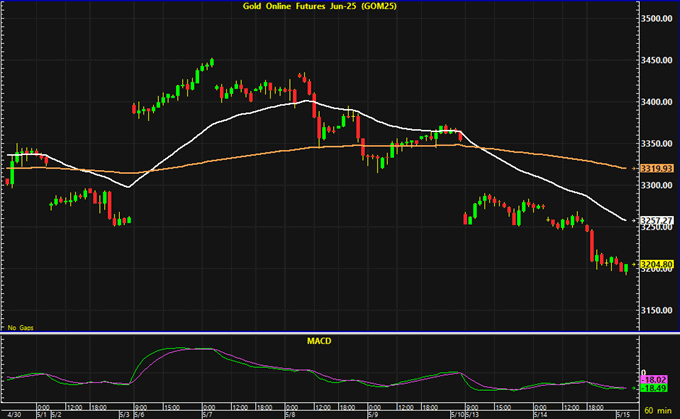Screen dimensions: 680x419
Task: Click the 5/14 date marker
Action: coord(539,412)
